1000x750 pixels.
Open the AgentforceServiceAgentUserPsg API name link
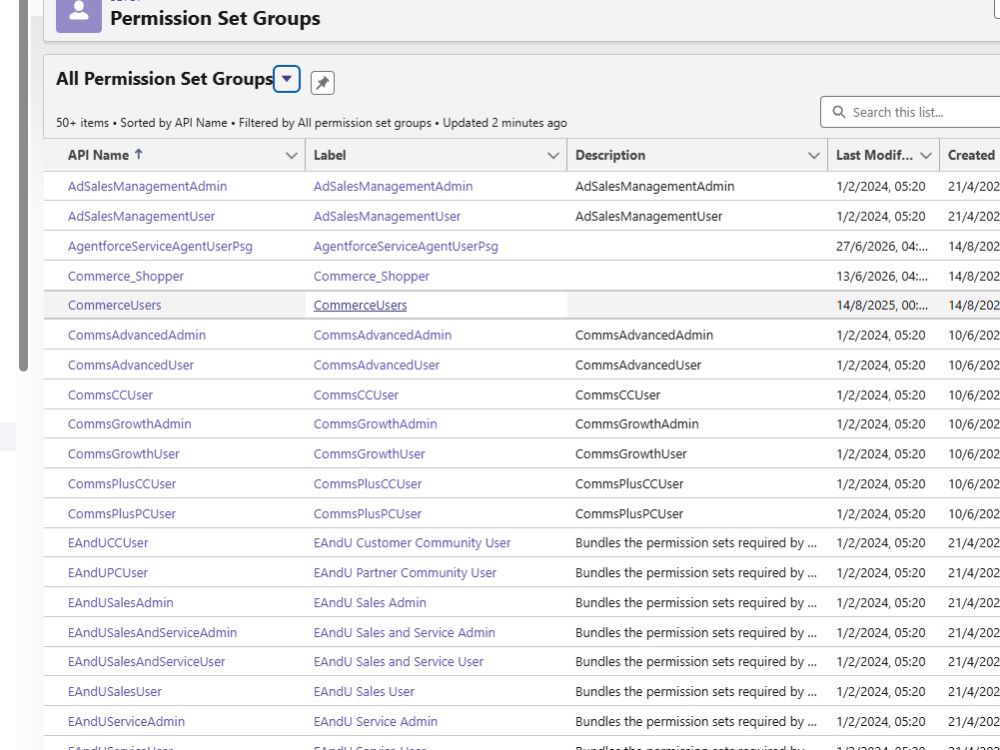pyautogui.click(x=160, y=246)
